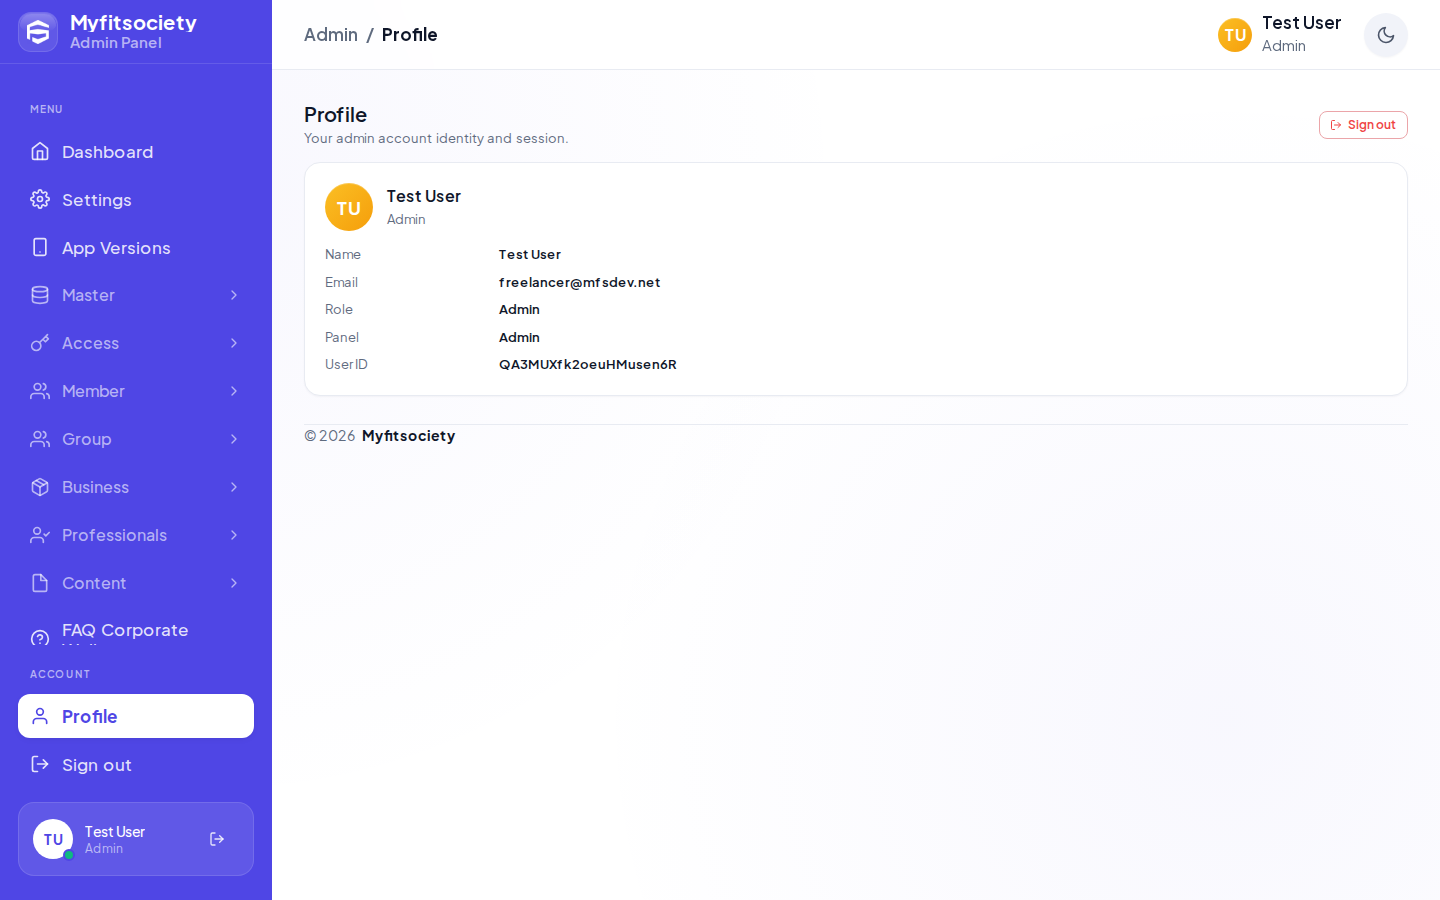Click the sign-out icon in the sidebar user card

pyautogui.click(x=217, y=839)
